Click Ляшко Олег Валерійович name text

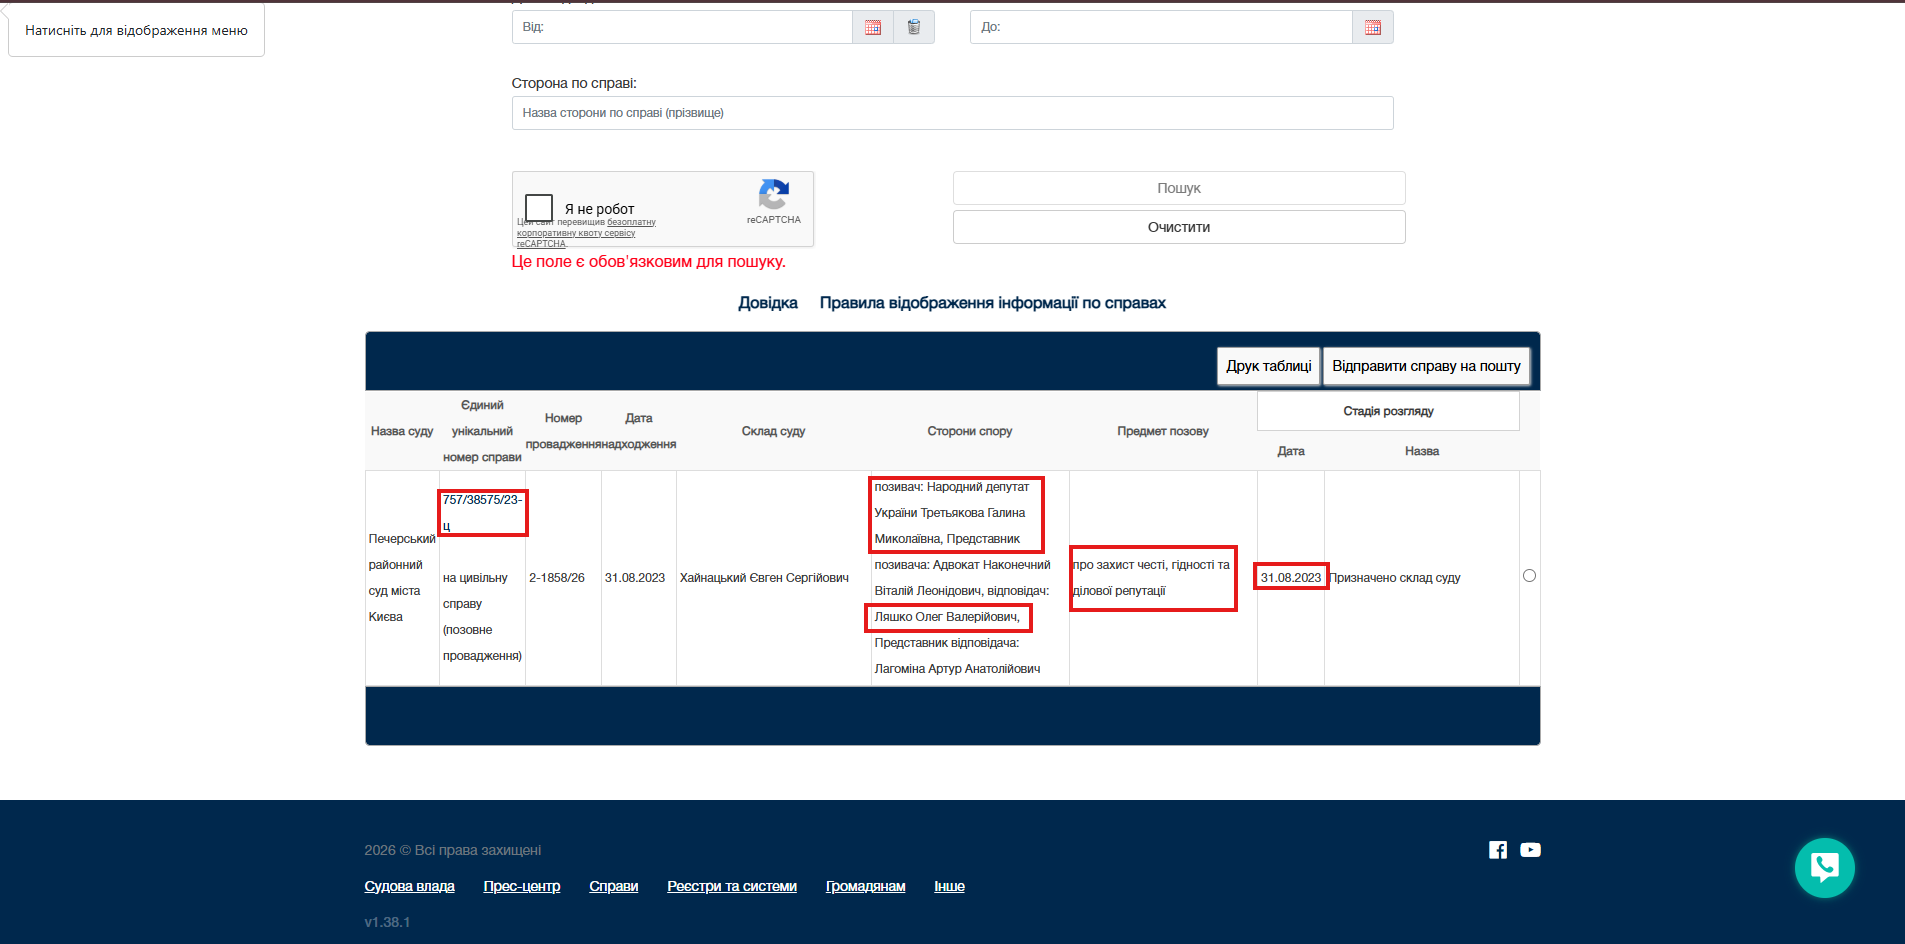pos(947,617)
